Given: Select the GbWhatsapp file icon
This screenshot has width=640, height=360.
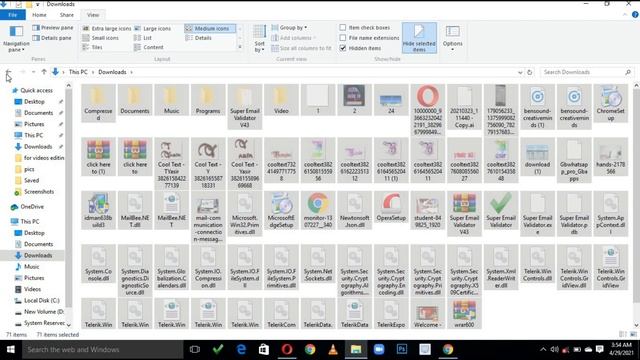Looking at the screenshot, I should (574, 160).
